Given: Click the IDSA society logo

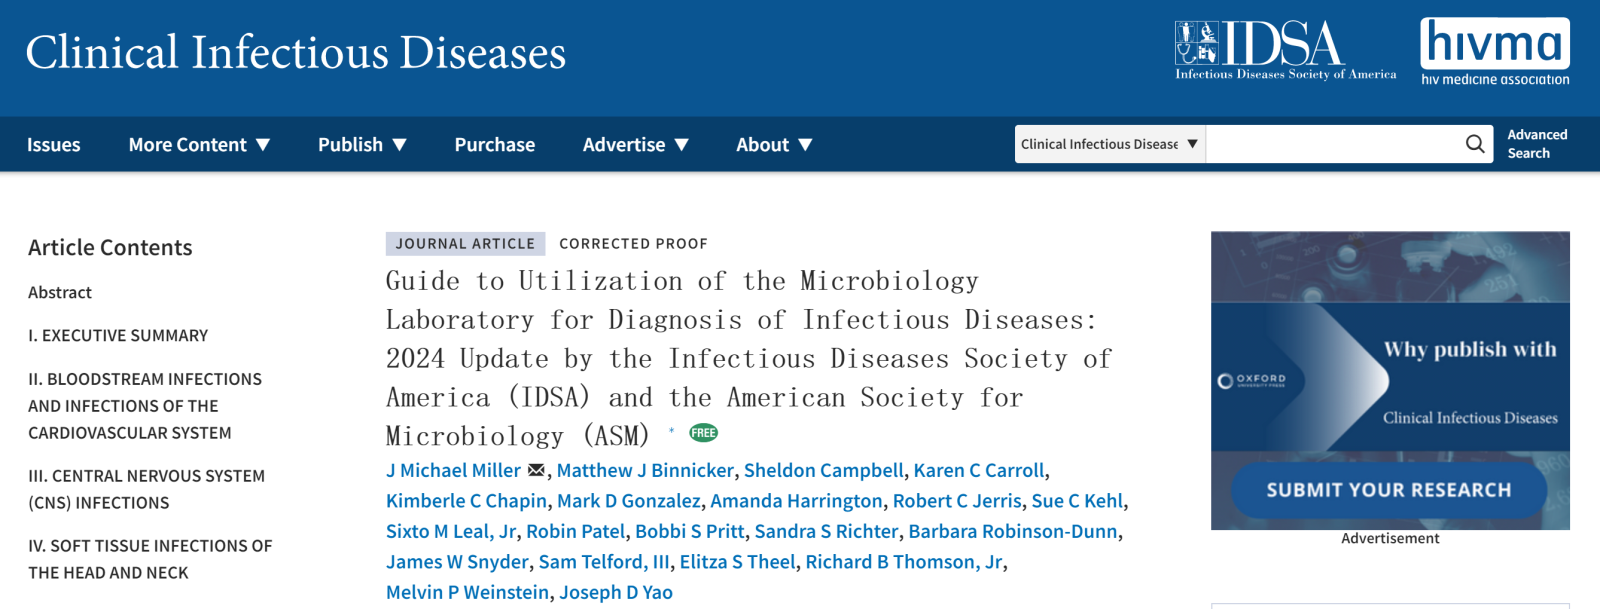Looking at the screenshot, I should pyautogui.click(x=1285, y=50).
